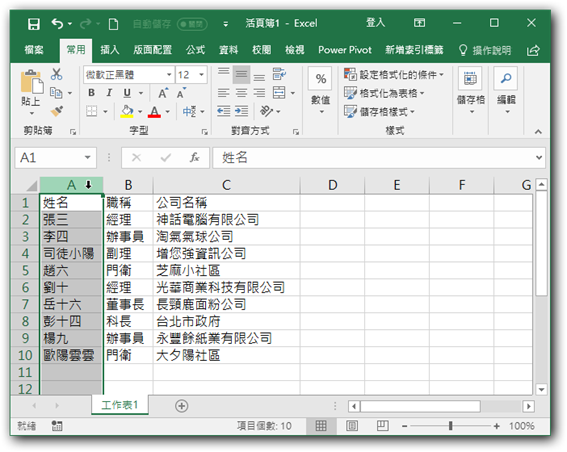Toggle Bold formatting
567x452 pixels.
tap(91, 93)
